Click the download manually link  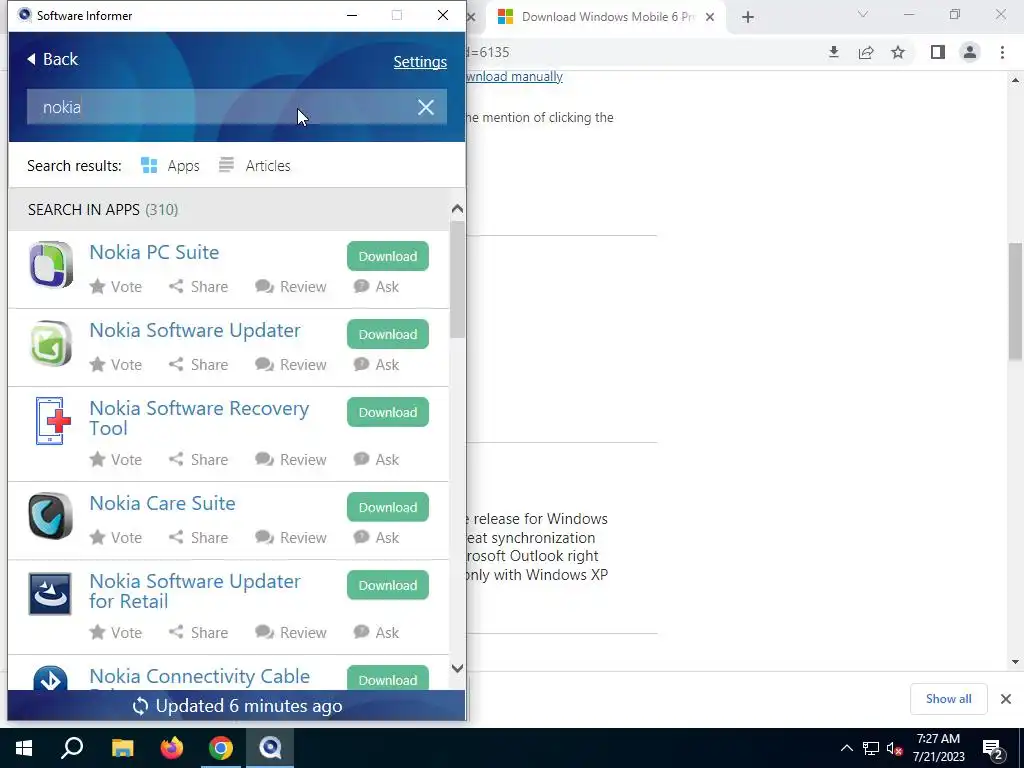[514, 76]
